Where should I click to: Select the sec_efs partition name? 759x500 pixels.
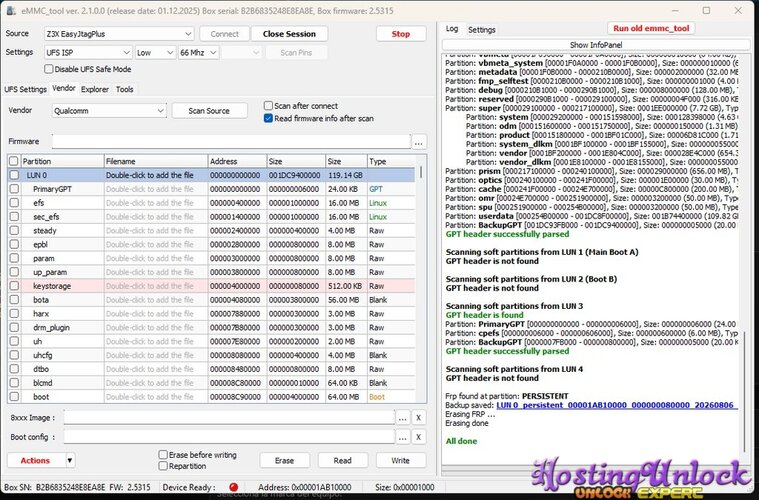tap(46, 216)
